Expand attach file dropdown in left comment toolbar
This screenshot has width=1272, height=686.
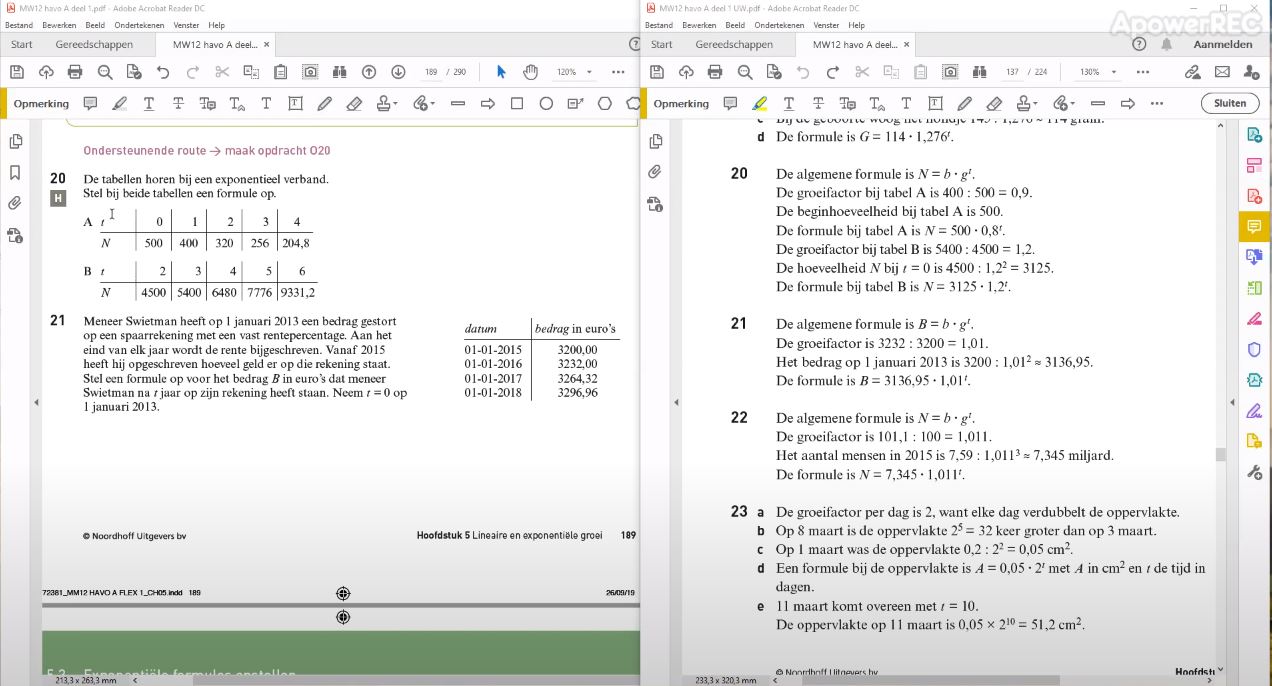click(x=432, y=103)
